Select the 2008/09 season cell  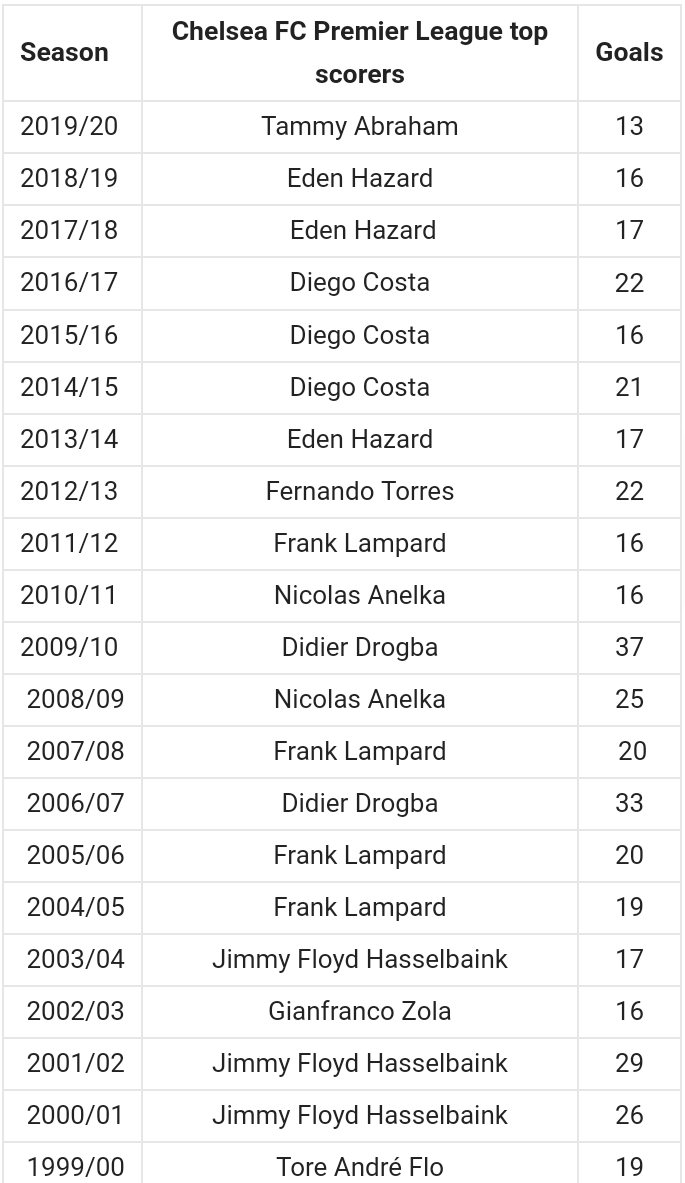coord(75,699)
